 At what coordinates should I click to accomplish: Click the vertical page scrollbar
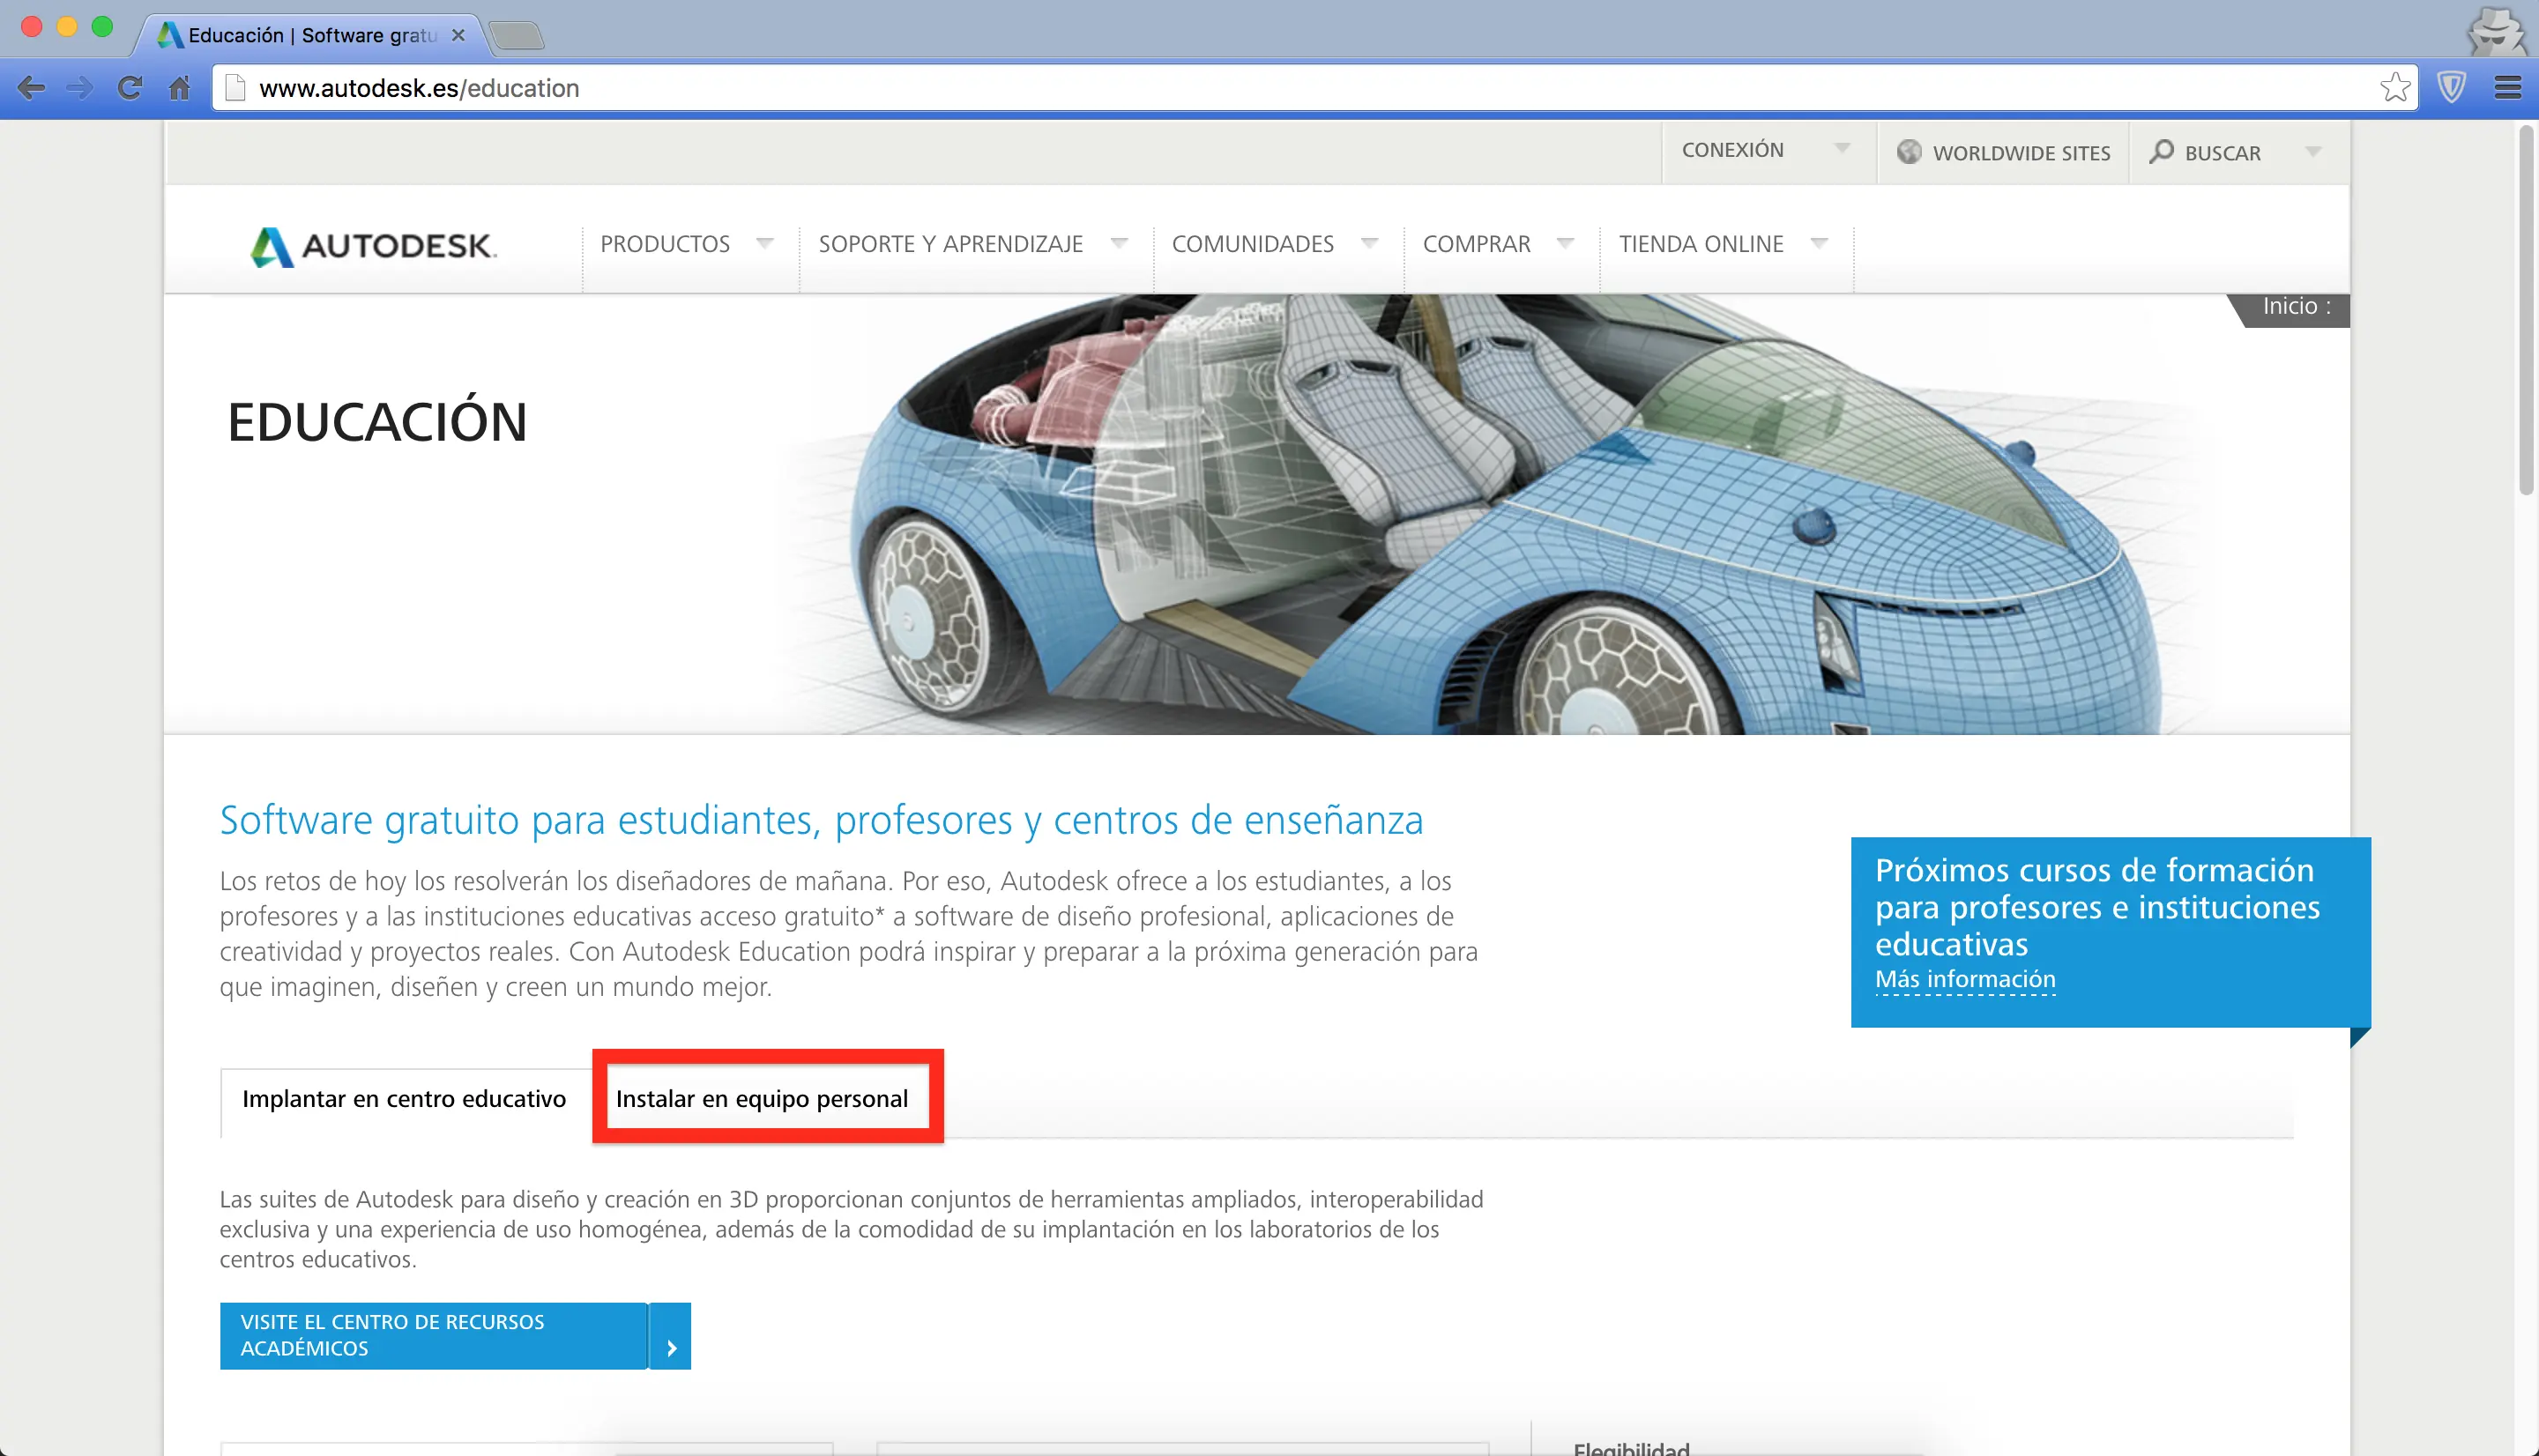pos(2527,310)
